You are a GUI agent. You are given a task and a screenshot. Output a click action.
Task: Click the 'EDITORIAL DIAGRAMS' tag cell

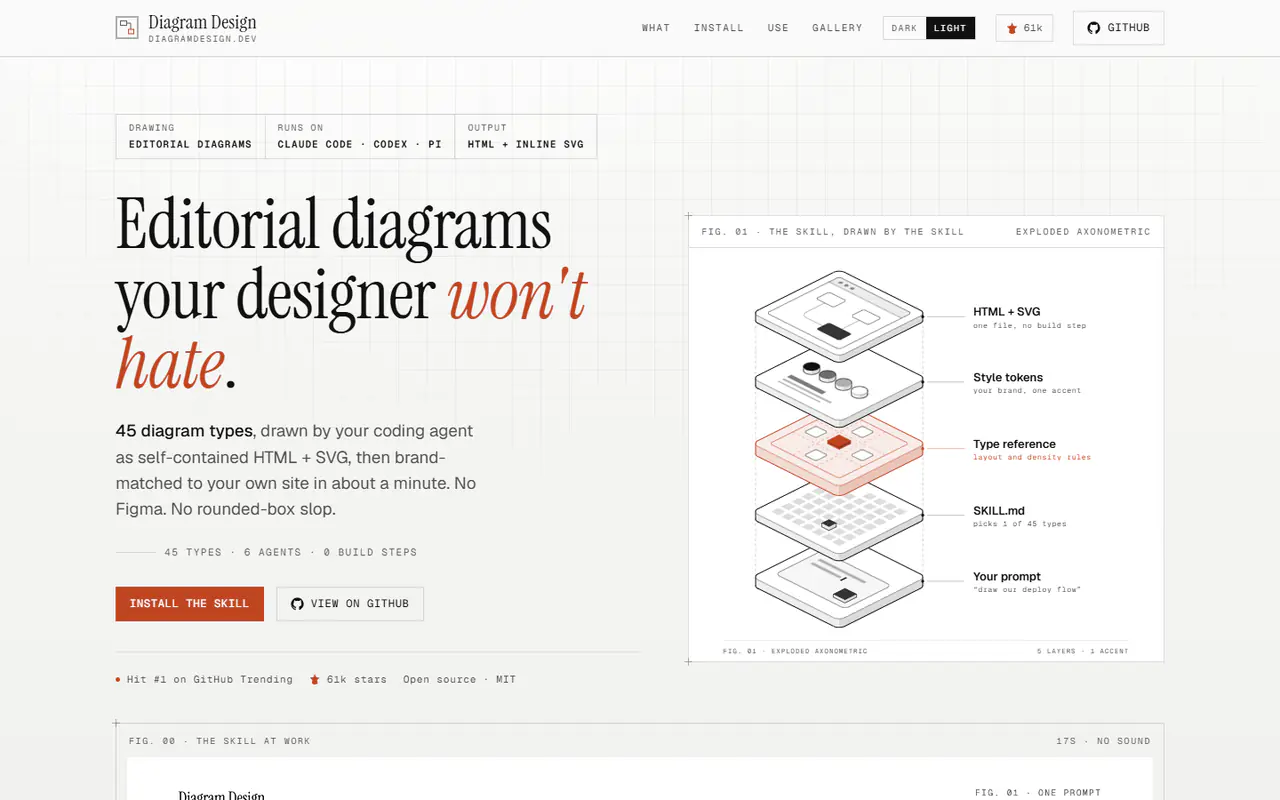pyautogui.click(x=190, y=137)
